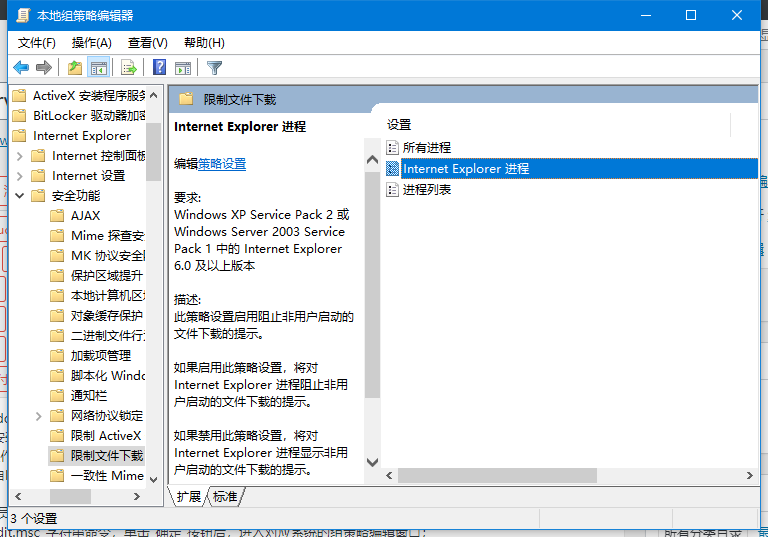Click the 所有进程 policy setting icon

(392, 147)
